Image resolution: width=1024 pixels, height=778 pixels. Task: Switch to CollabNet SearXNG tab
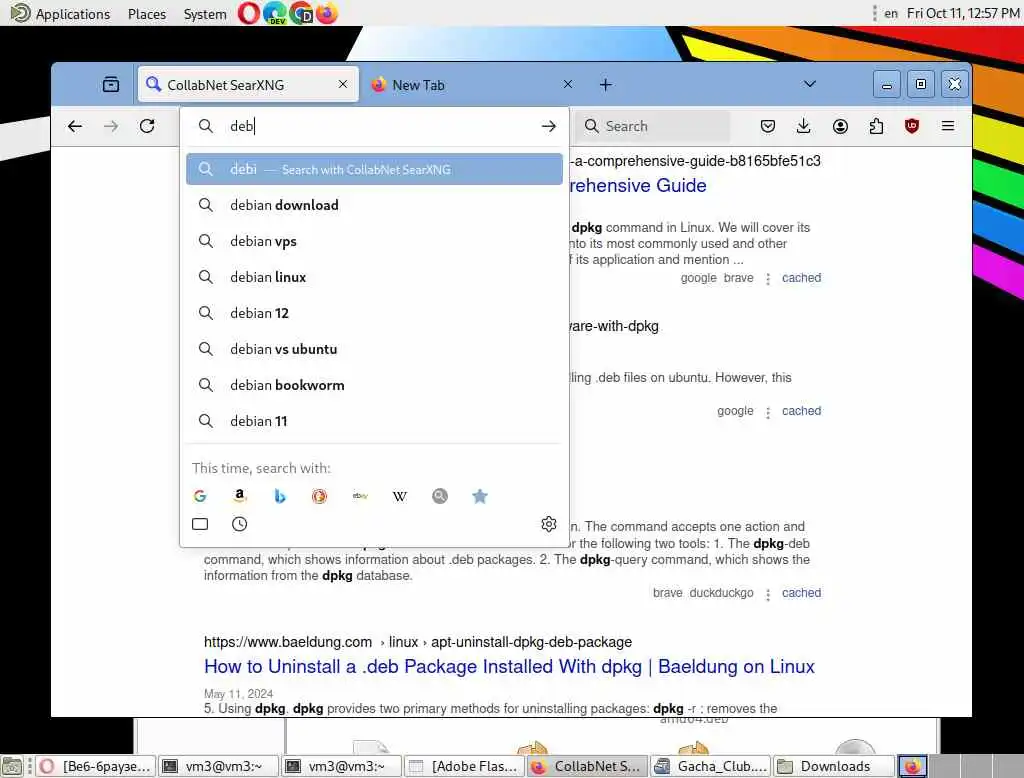248,84
